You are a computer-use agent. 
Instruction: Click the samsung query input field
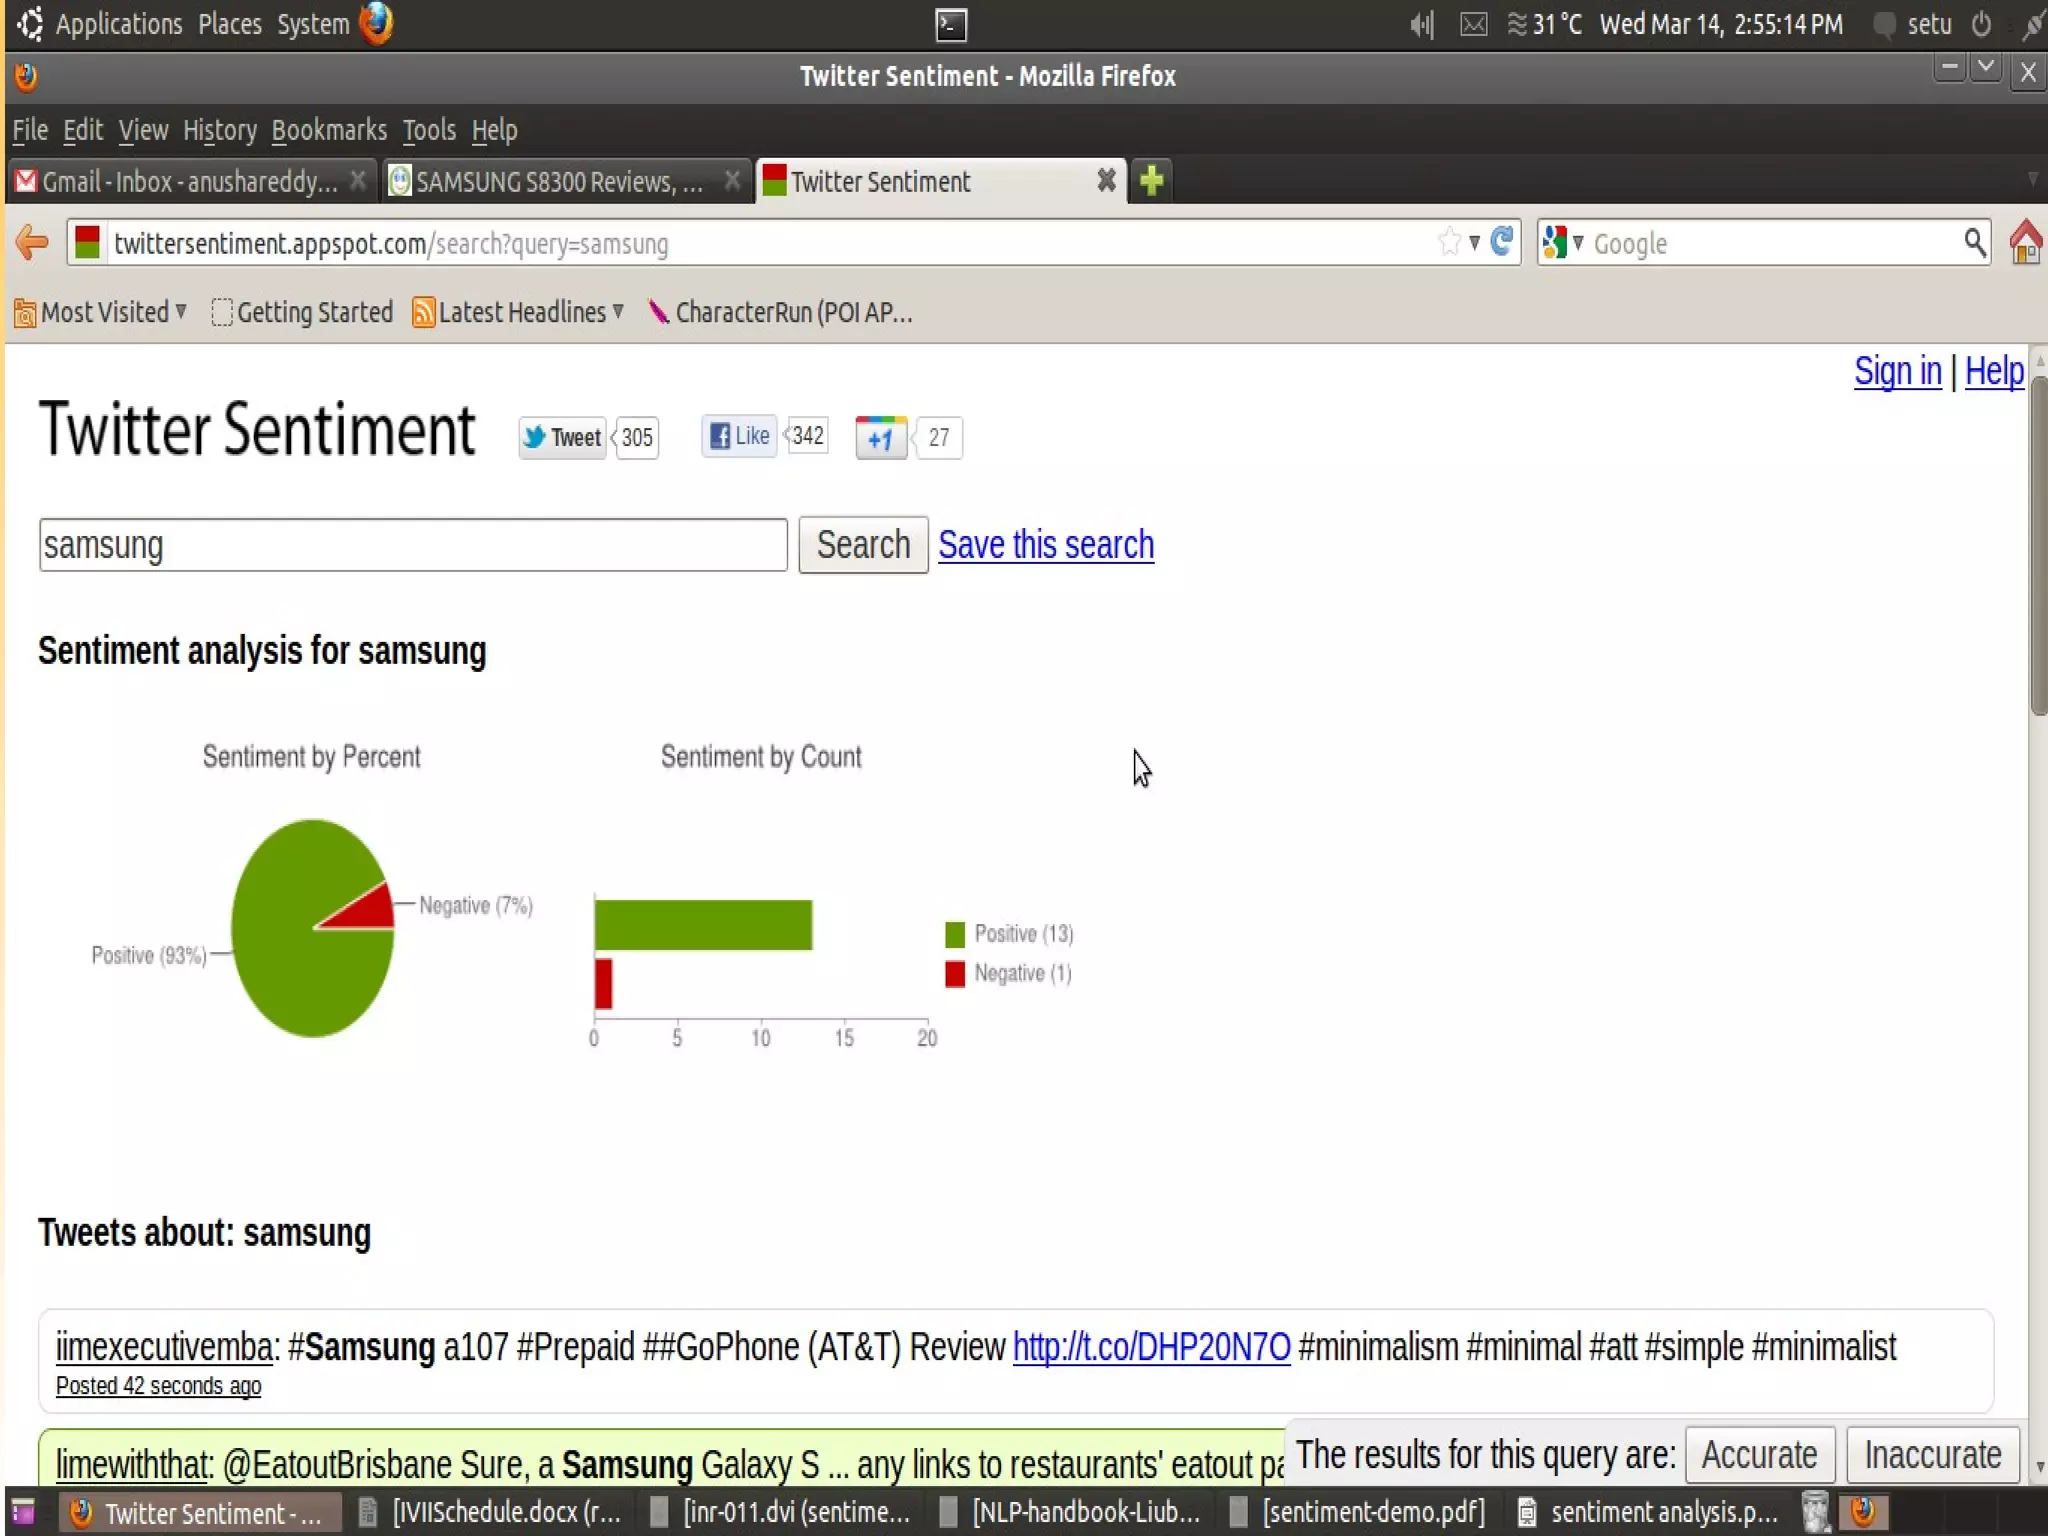point(412,545)
